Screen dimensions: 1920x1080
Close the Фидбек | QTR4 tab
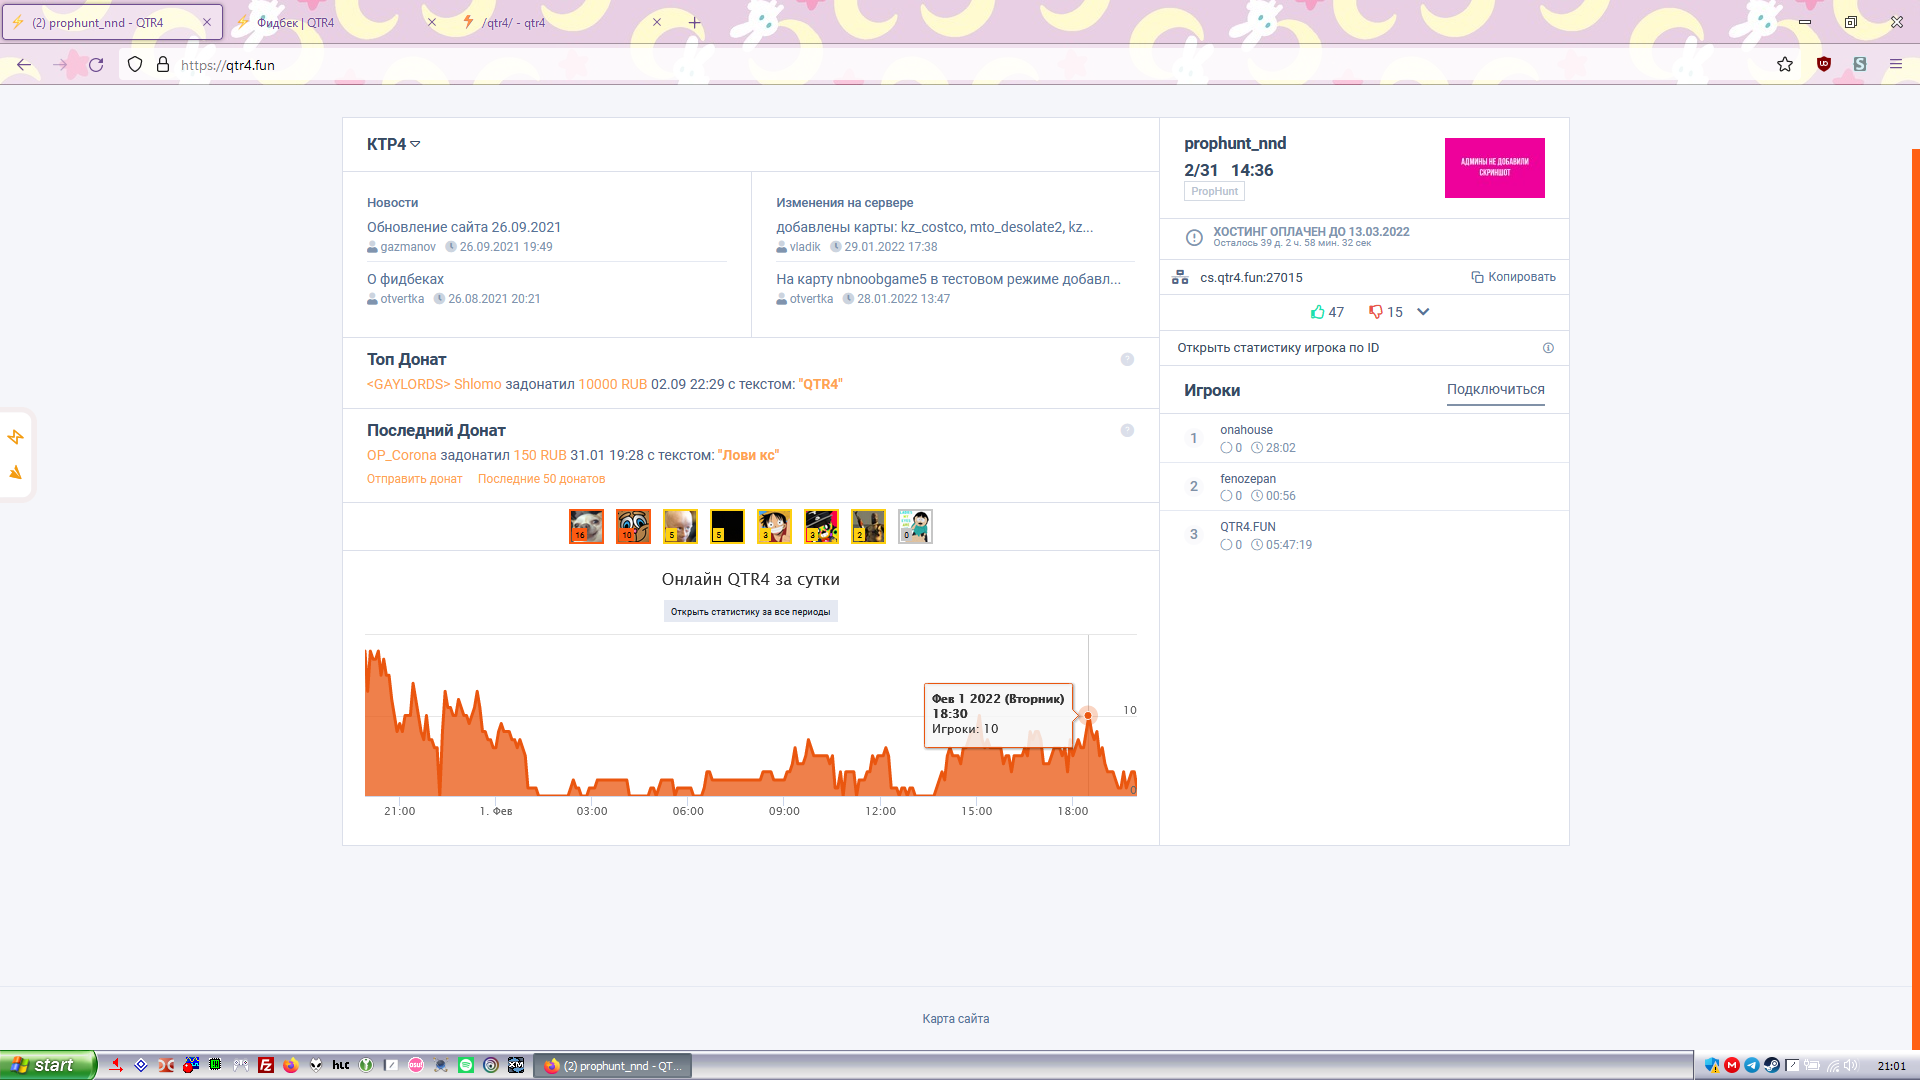(432, 22)
